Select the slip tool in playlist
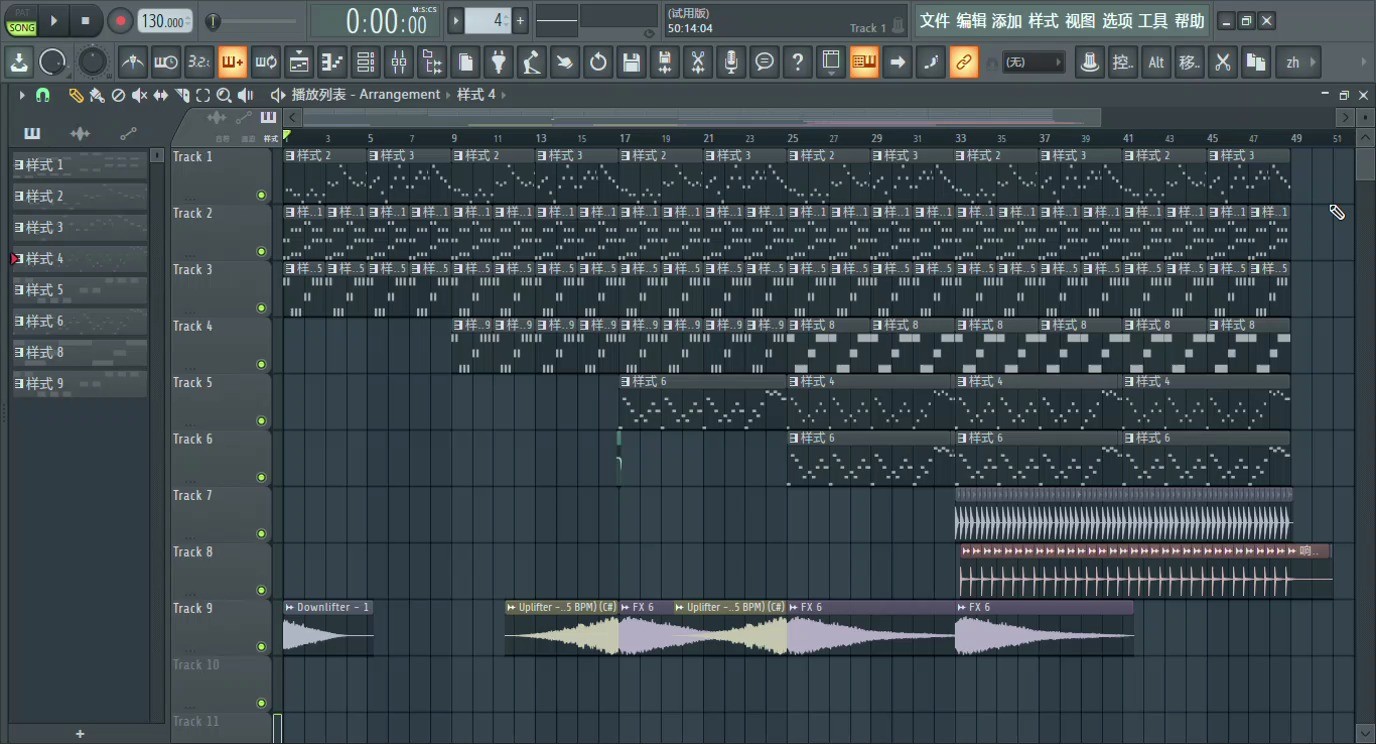1376x744 pixels. 160,95
